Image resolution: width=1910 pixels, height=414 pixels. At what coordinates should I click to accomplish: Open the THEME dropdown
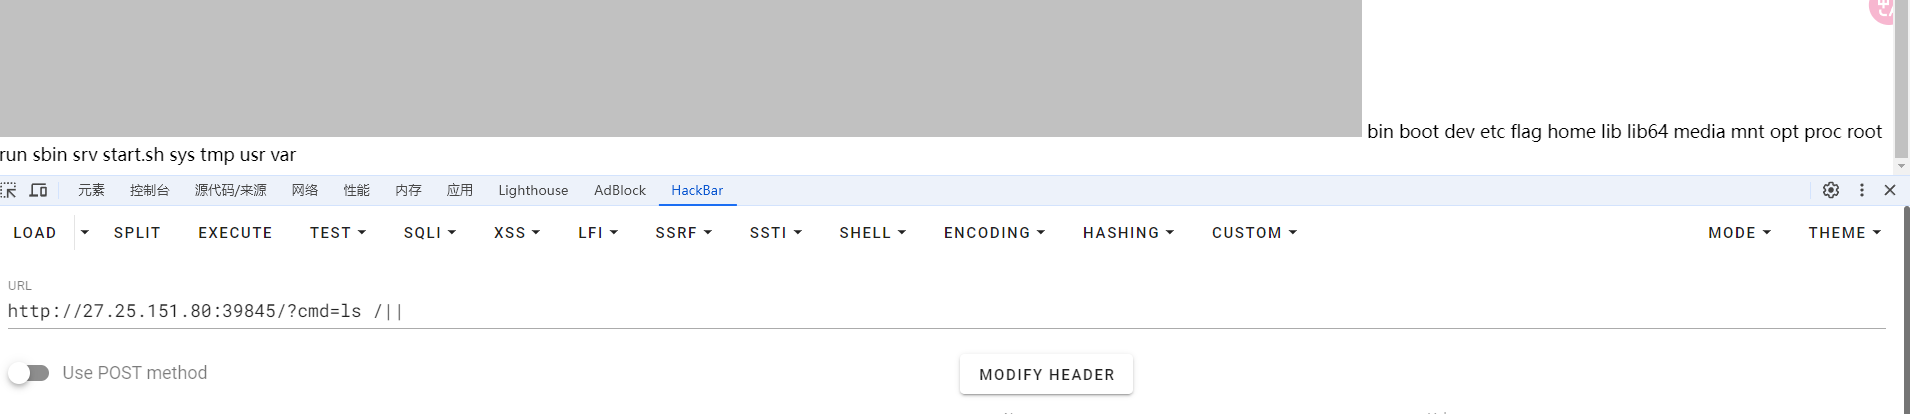1844,233
